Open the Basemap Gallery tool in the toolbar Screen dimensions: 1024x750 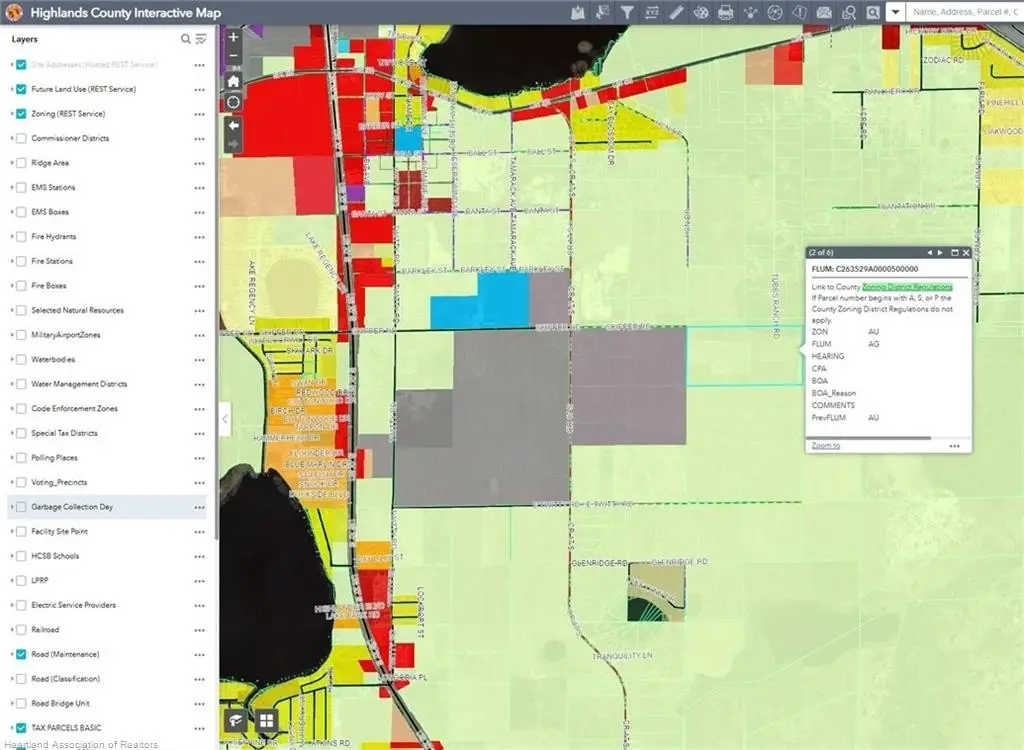tap(578, 12)
